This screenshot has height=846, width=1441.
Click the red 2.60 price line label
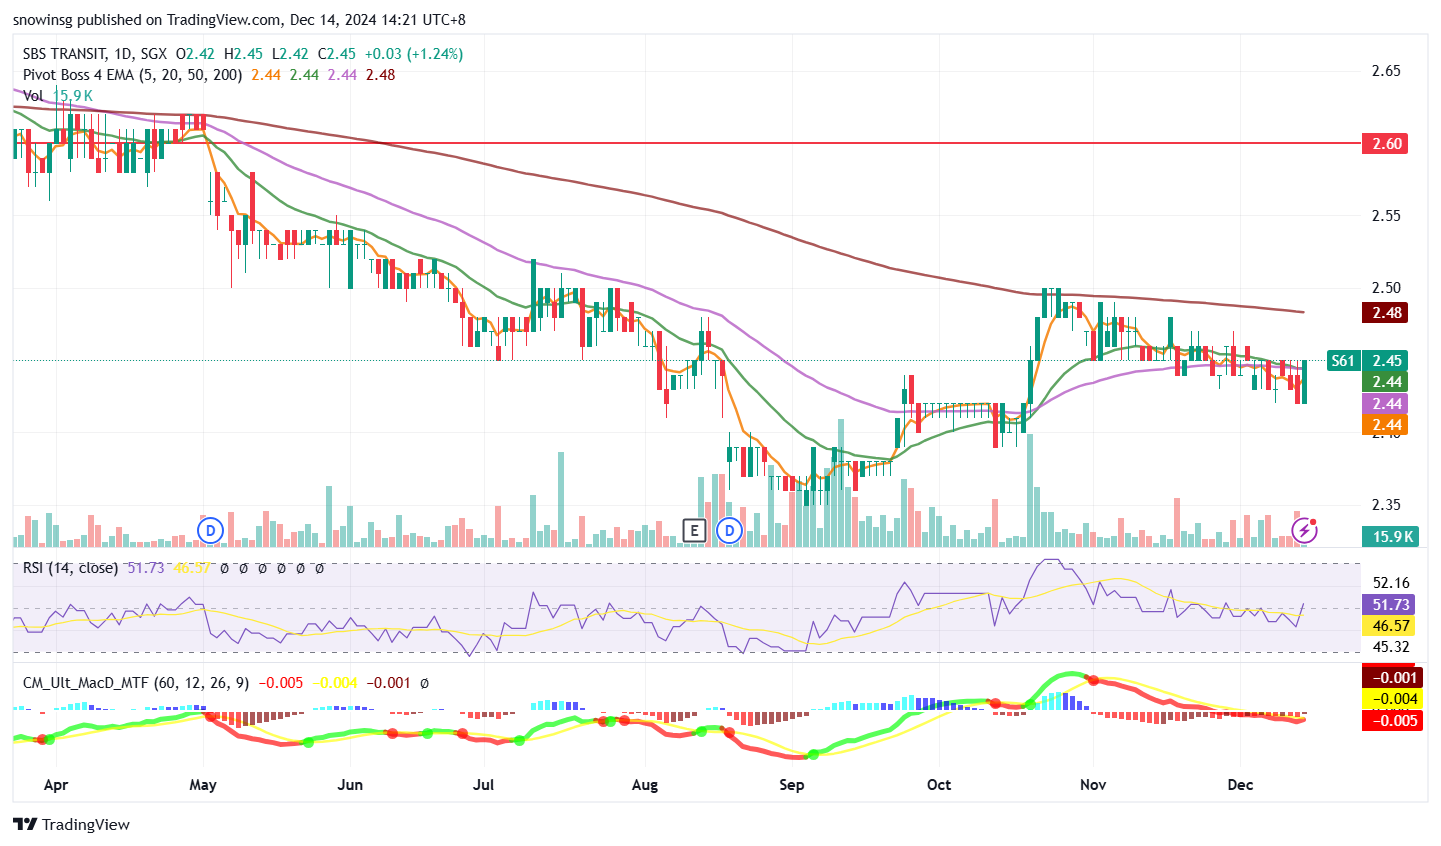tap(1386, 143)
